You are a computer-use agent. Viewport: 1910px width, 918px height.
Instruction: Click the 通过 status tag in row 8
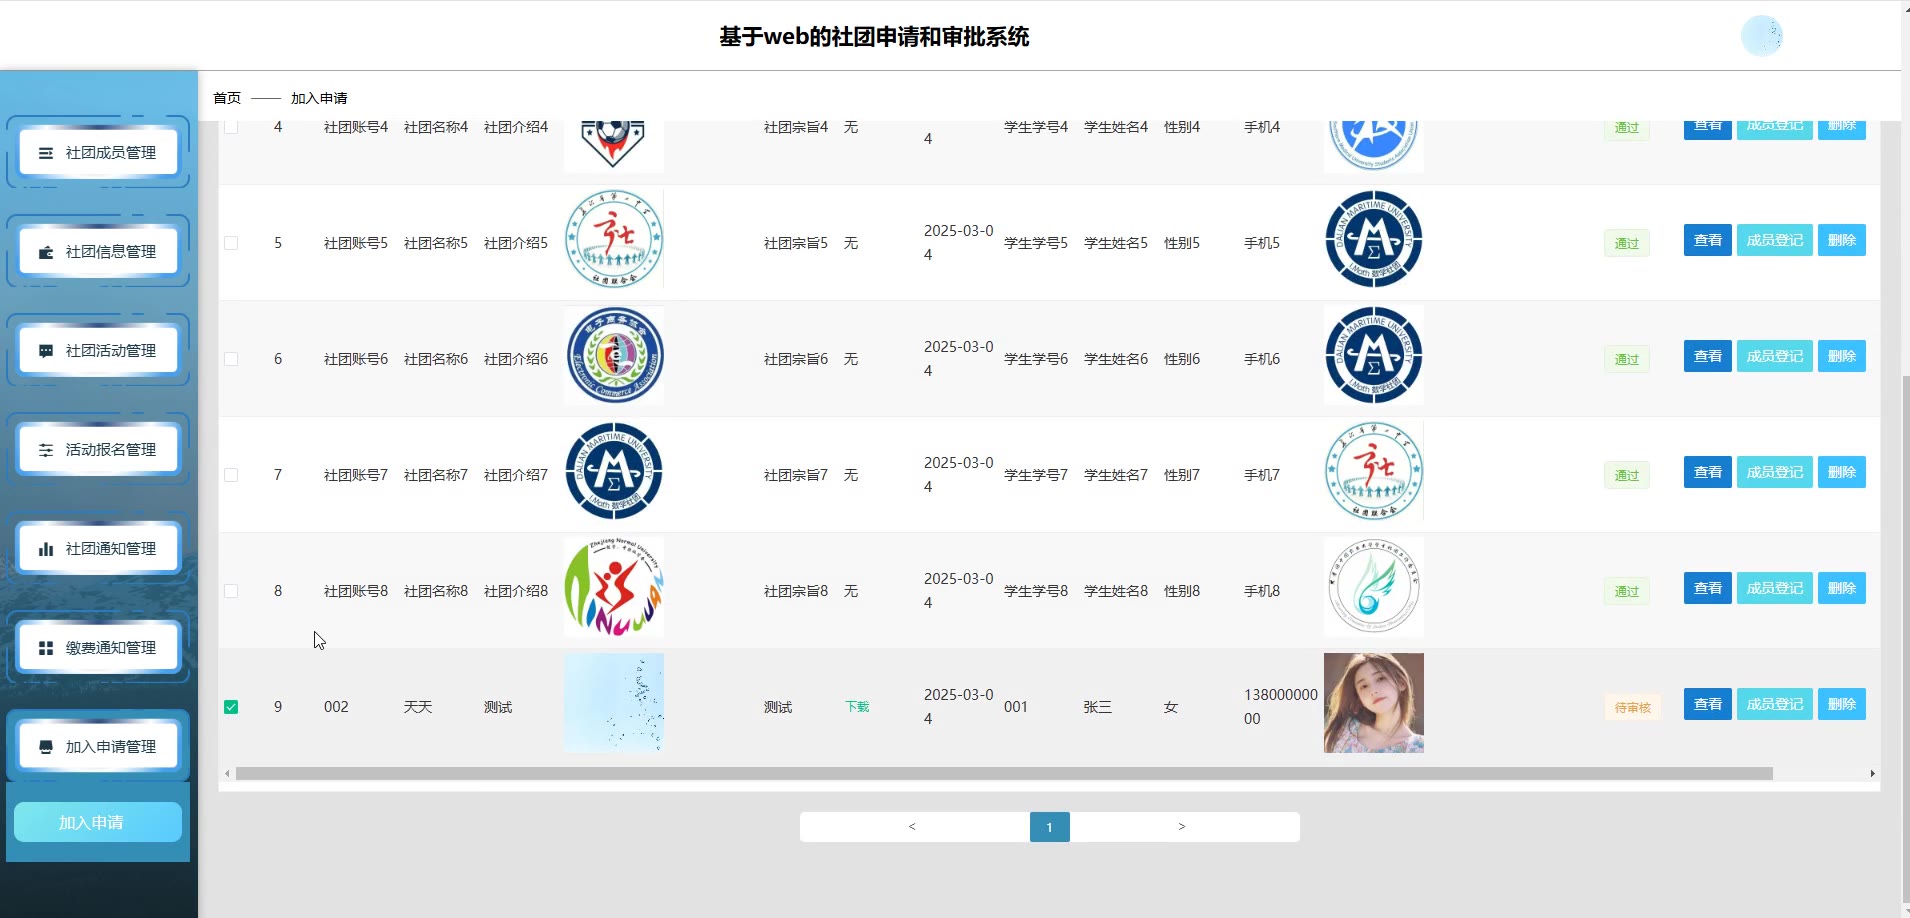[x=1627, y=592]
